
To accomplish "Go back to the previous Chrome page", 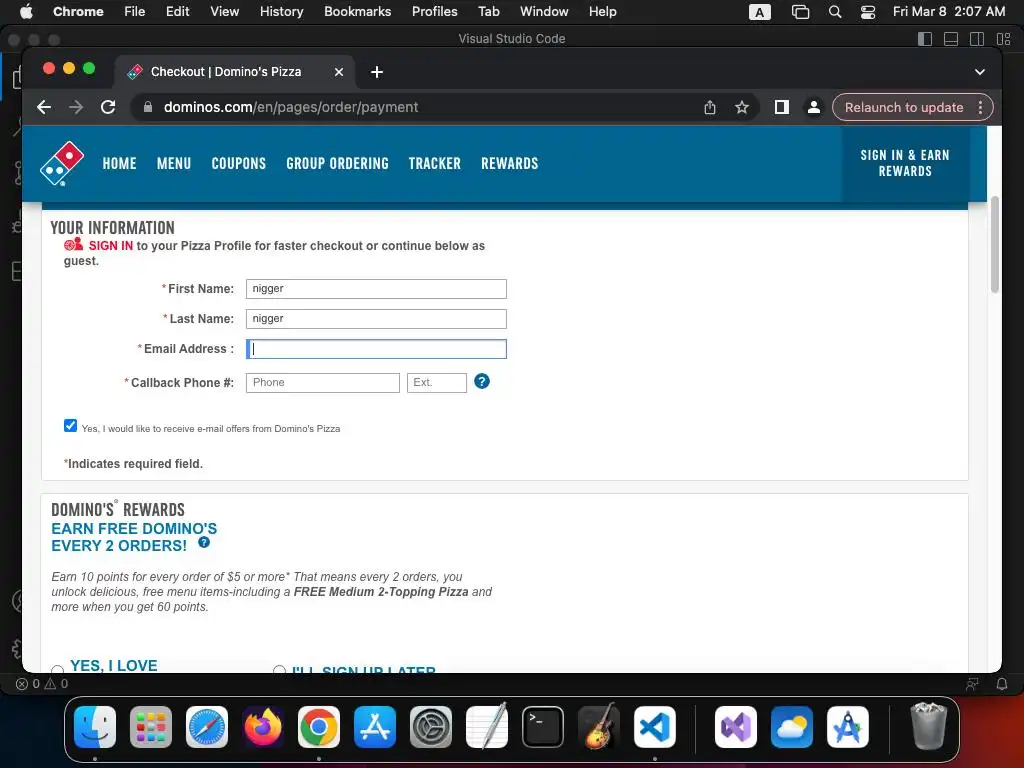I will [44, 107].
